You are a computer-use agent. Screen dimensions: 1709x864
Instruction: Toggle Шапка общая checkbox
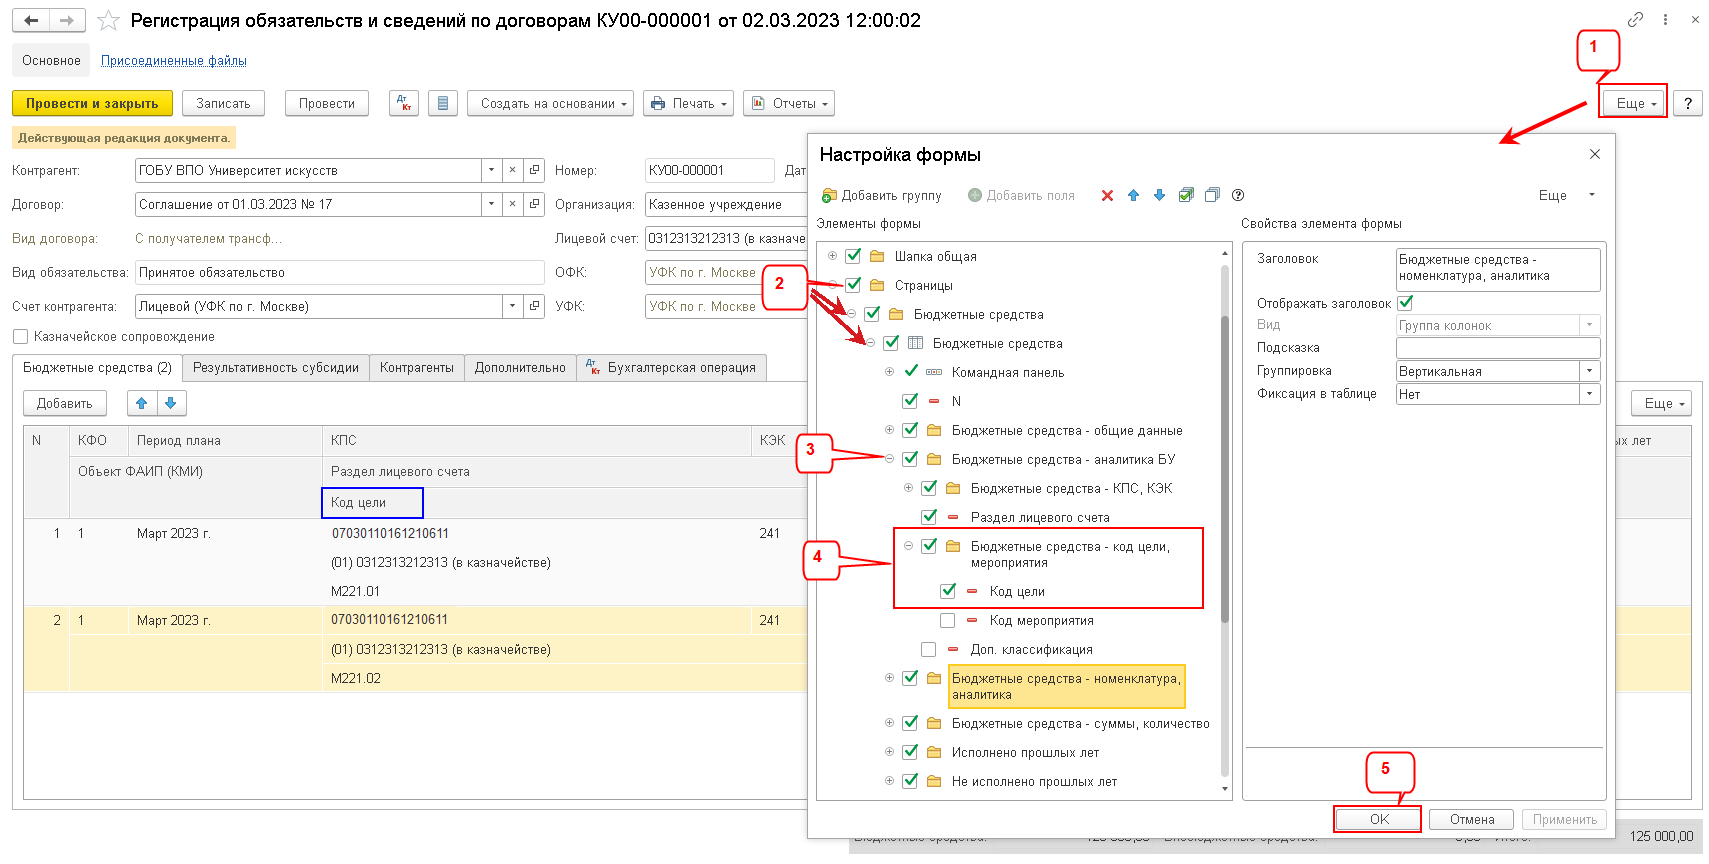(853, 256)
